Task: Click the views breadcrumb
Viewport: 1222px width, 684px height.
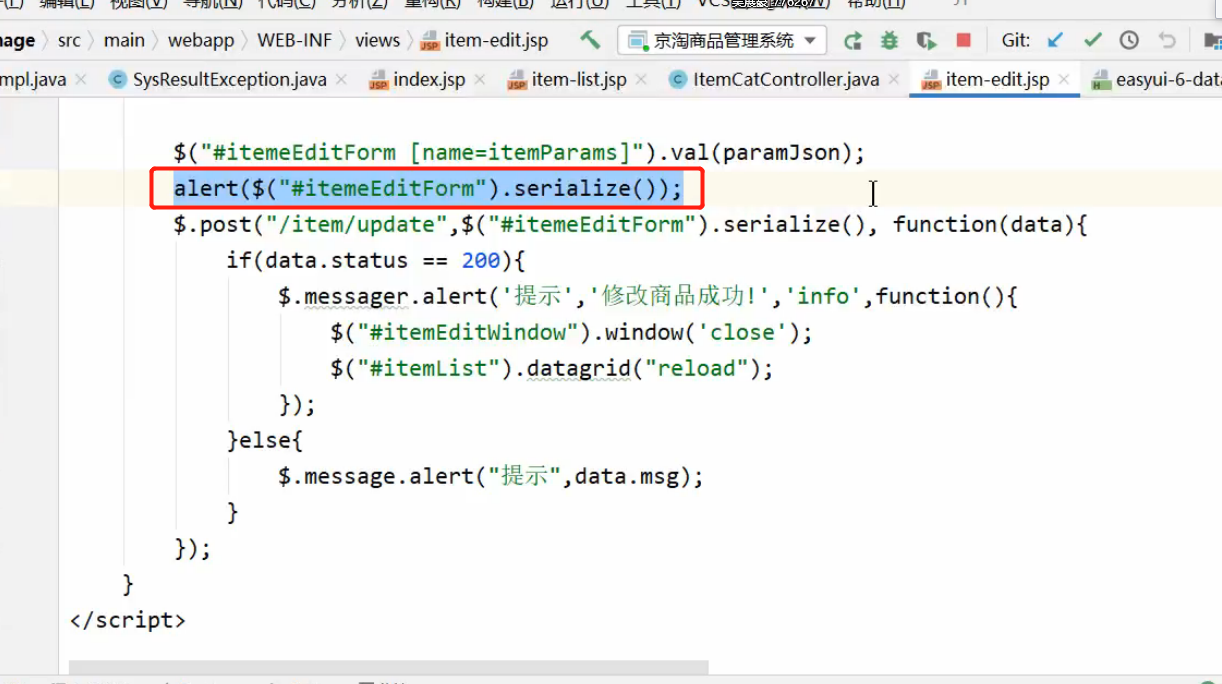Action: click(377, 40)
